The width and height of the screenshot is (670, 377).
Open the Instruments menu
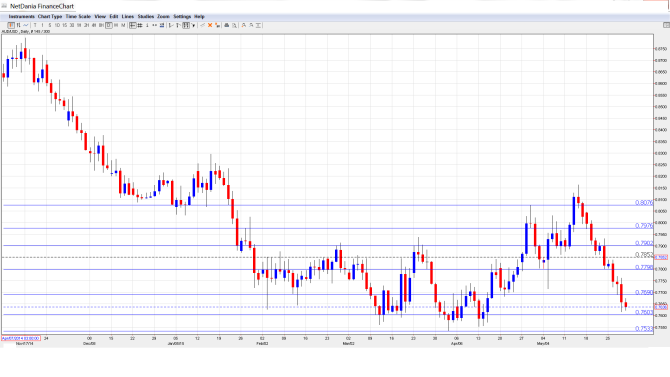(21, 16)
